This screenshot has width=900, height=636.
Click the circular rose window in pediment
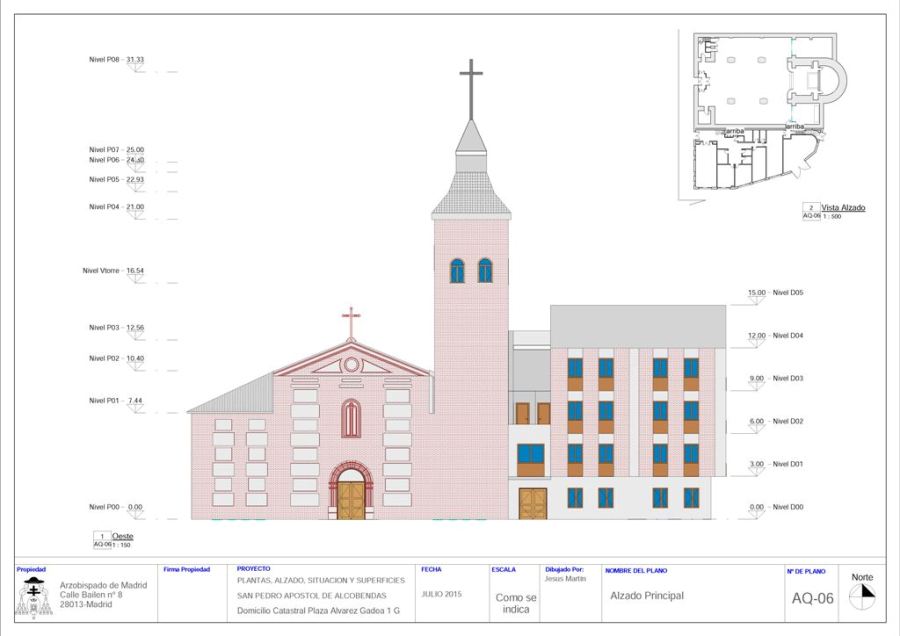351,364
